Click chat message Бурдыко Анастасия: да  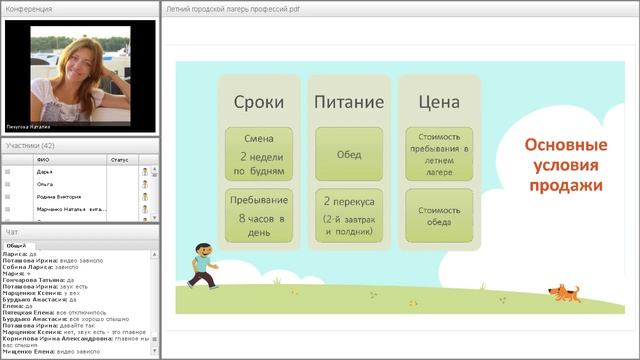(x=39, y=300)
